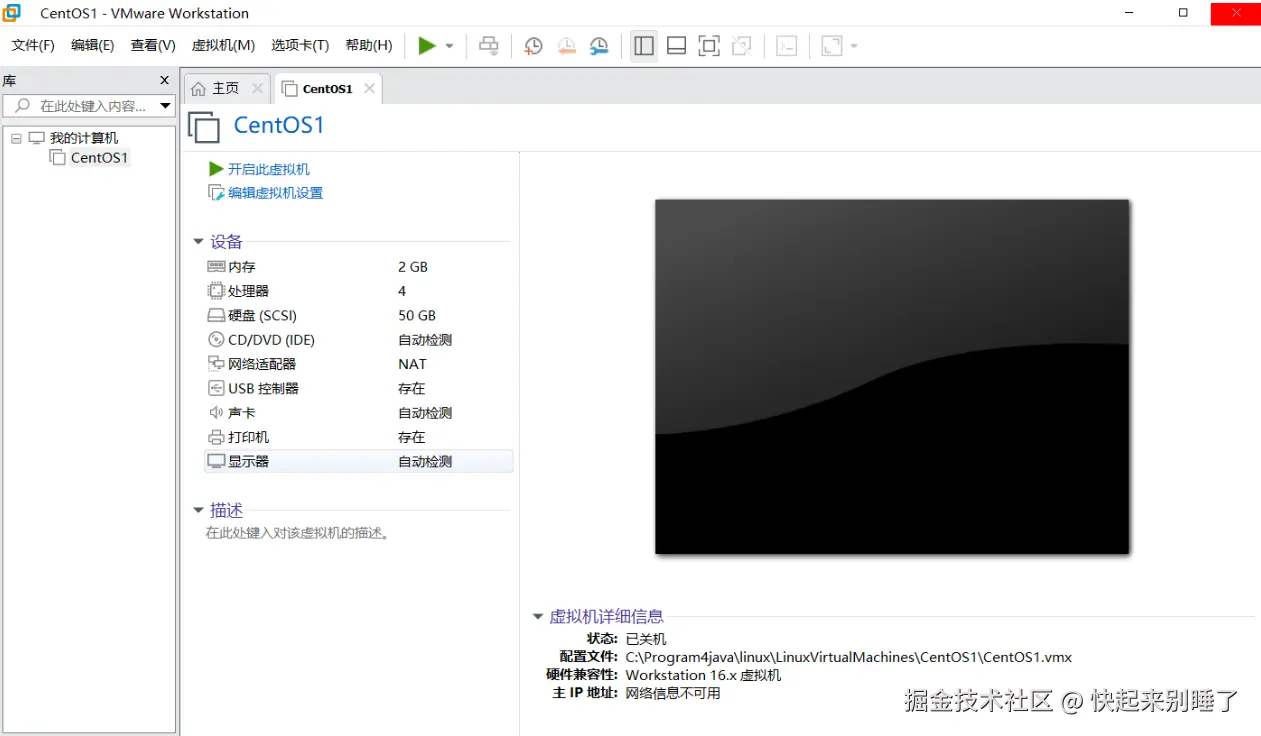This screenshot has width=1261, height=736.
Task: Send Ctrl+Alt+Del to the guest OS
Action: tap(488, 45)
